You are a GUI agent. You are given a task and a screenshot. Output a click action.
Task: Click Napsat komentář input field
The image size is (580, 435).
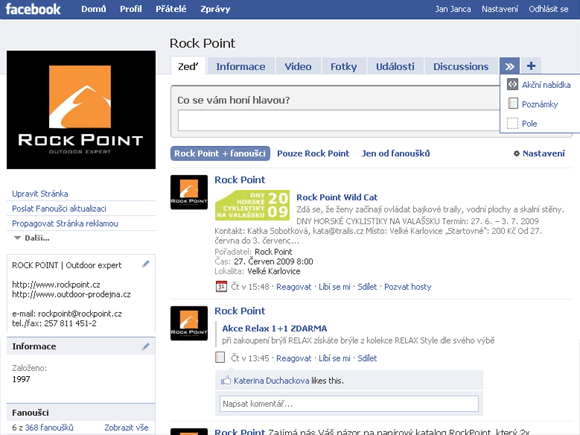[x=349, y=404]
